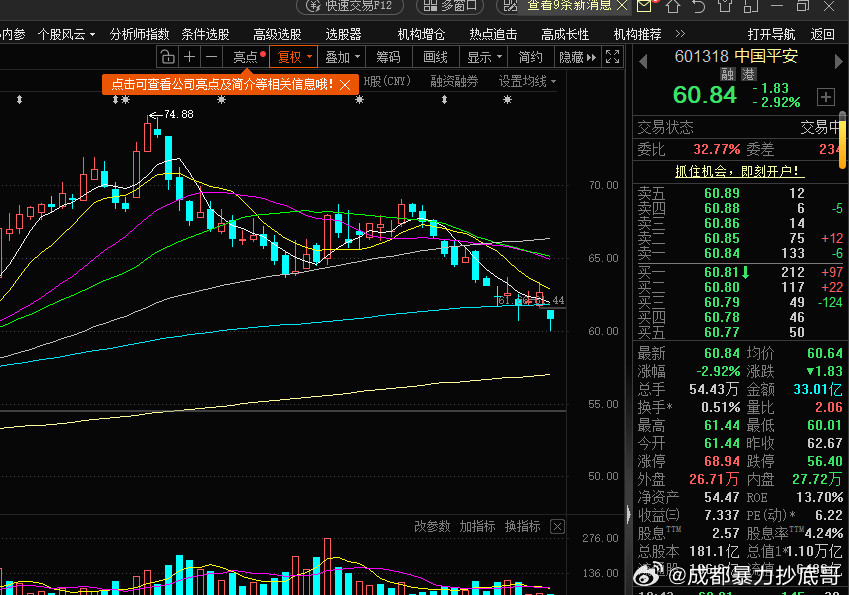Dismiss the 查看9条新消息 notification

622,6
